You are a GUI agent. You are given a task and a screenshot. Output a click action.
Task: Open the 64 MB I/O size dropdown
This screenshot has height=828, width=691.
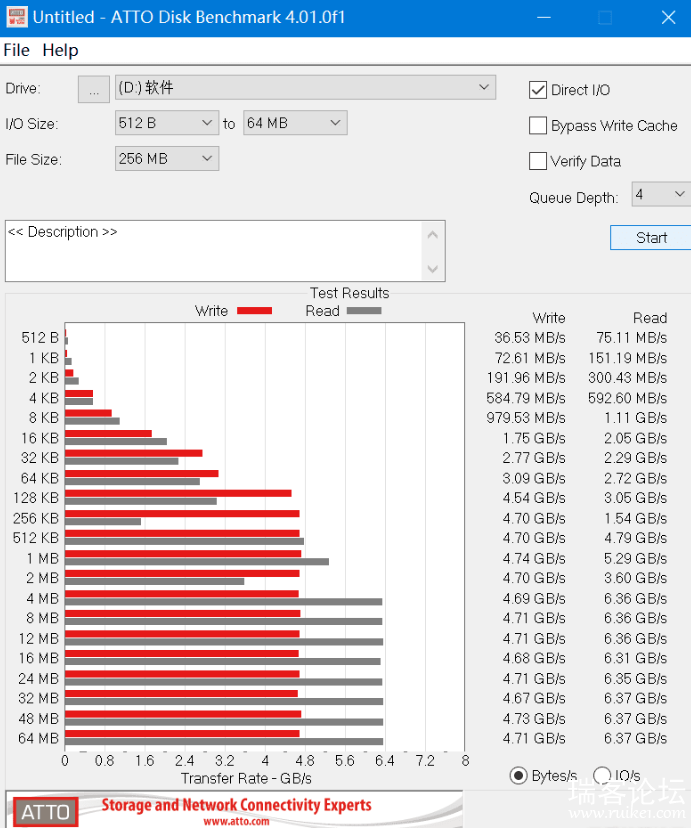(x=295, y=123)
